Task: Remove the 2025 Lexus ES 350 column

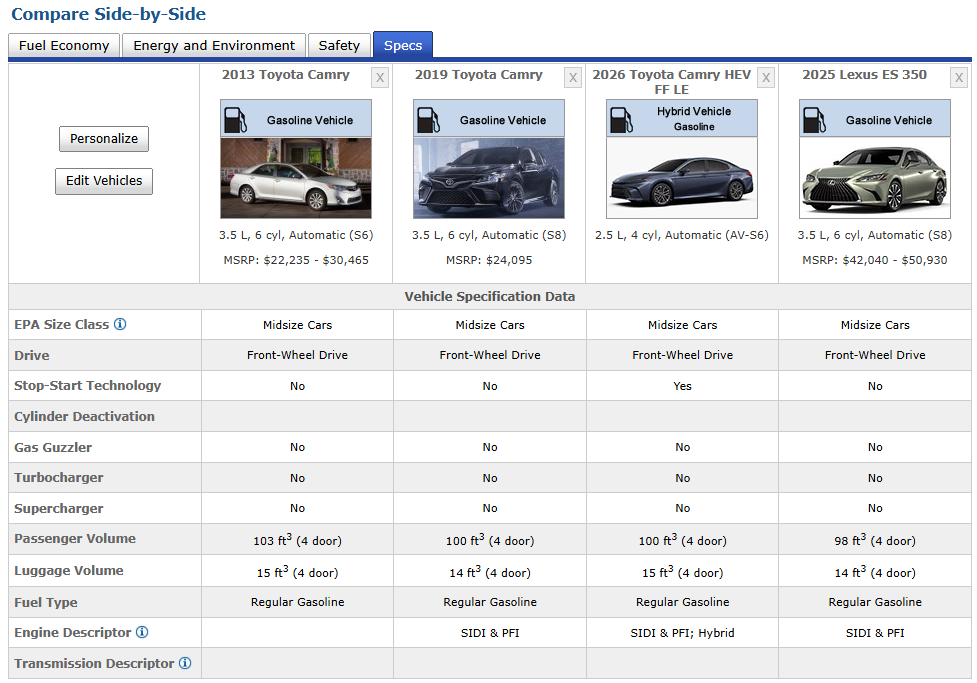Action: (959, 78)
